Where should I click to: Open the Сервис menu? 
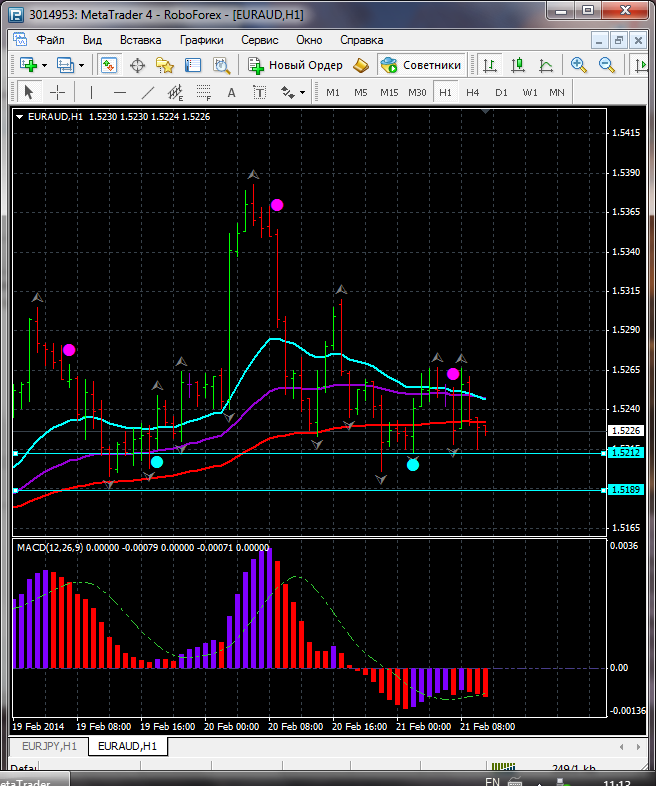click(260, 40)
